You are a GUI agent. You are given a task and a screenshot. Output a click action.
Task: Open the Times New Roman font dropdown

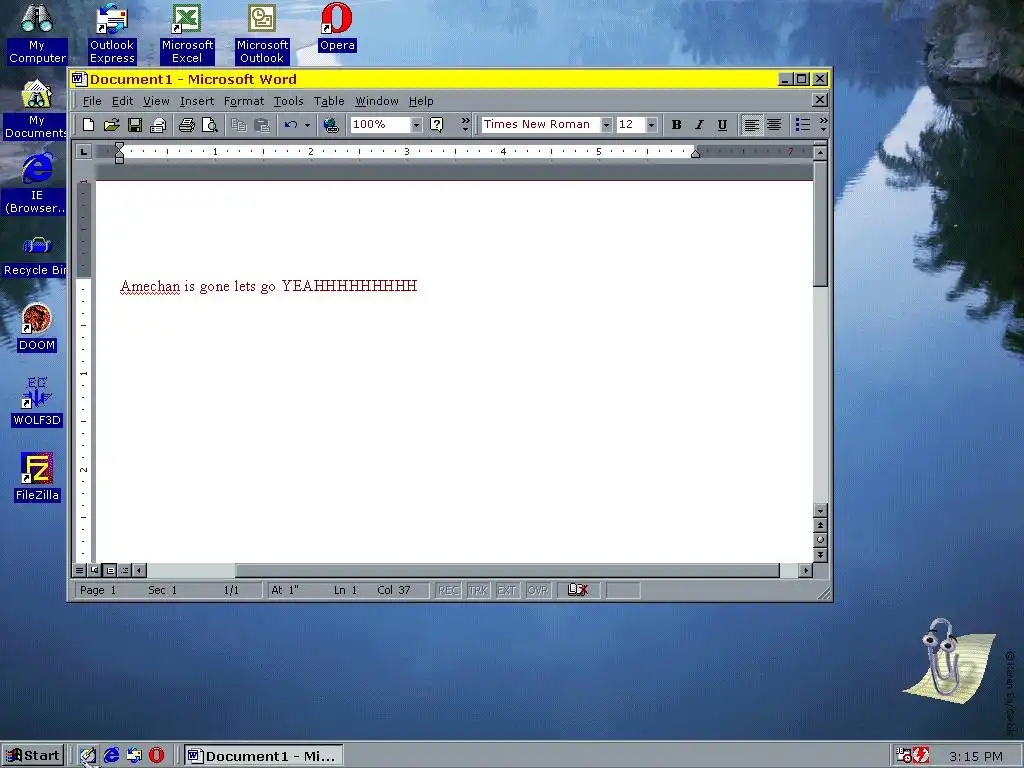(607, 125)
